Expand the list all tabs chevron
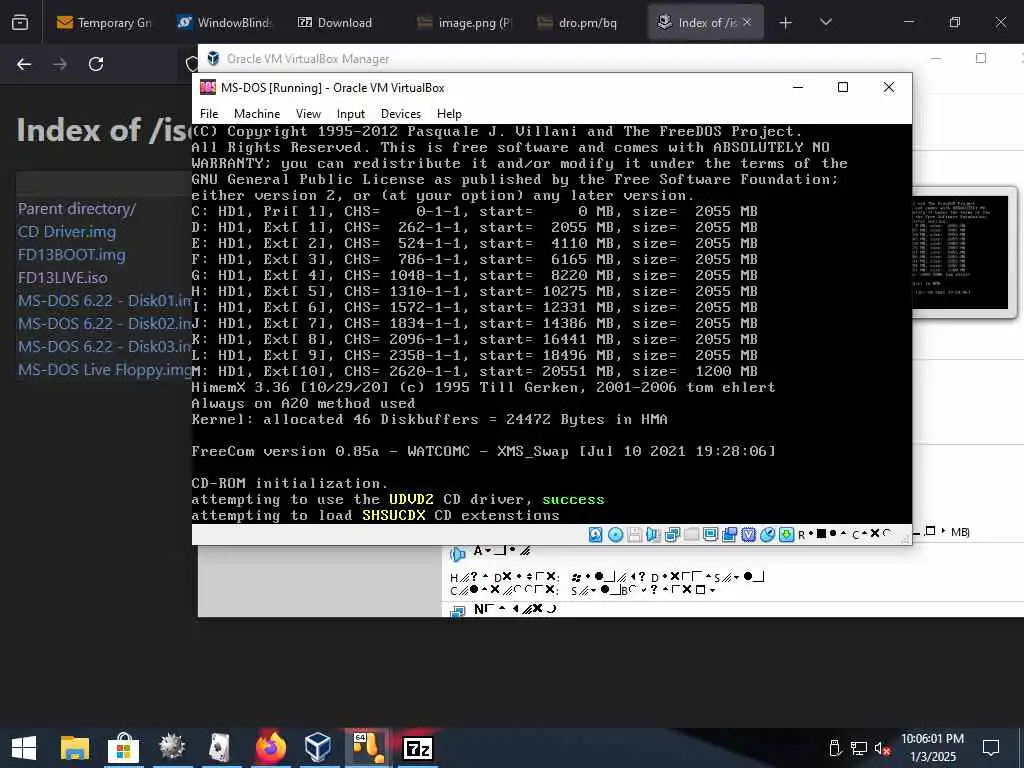The image size is (1024, 768). (825, 23)
